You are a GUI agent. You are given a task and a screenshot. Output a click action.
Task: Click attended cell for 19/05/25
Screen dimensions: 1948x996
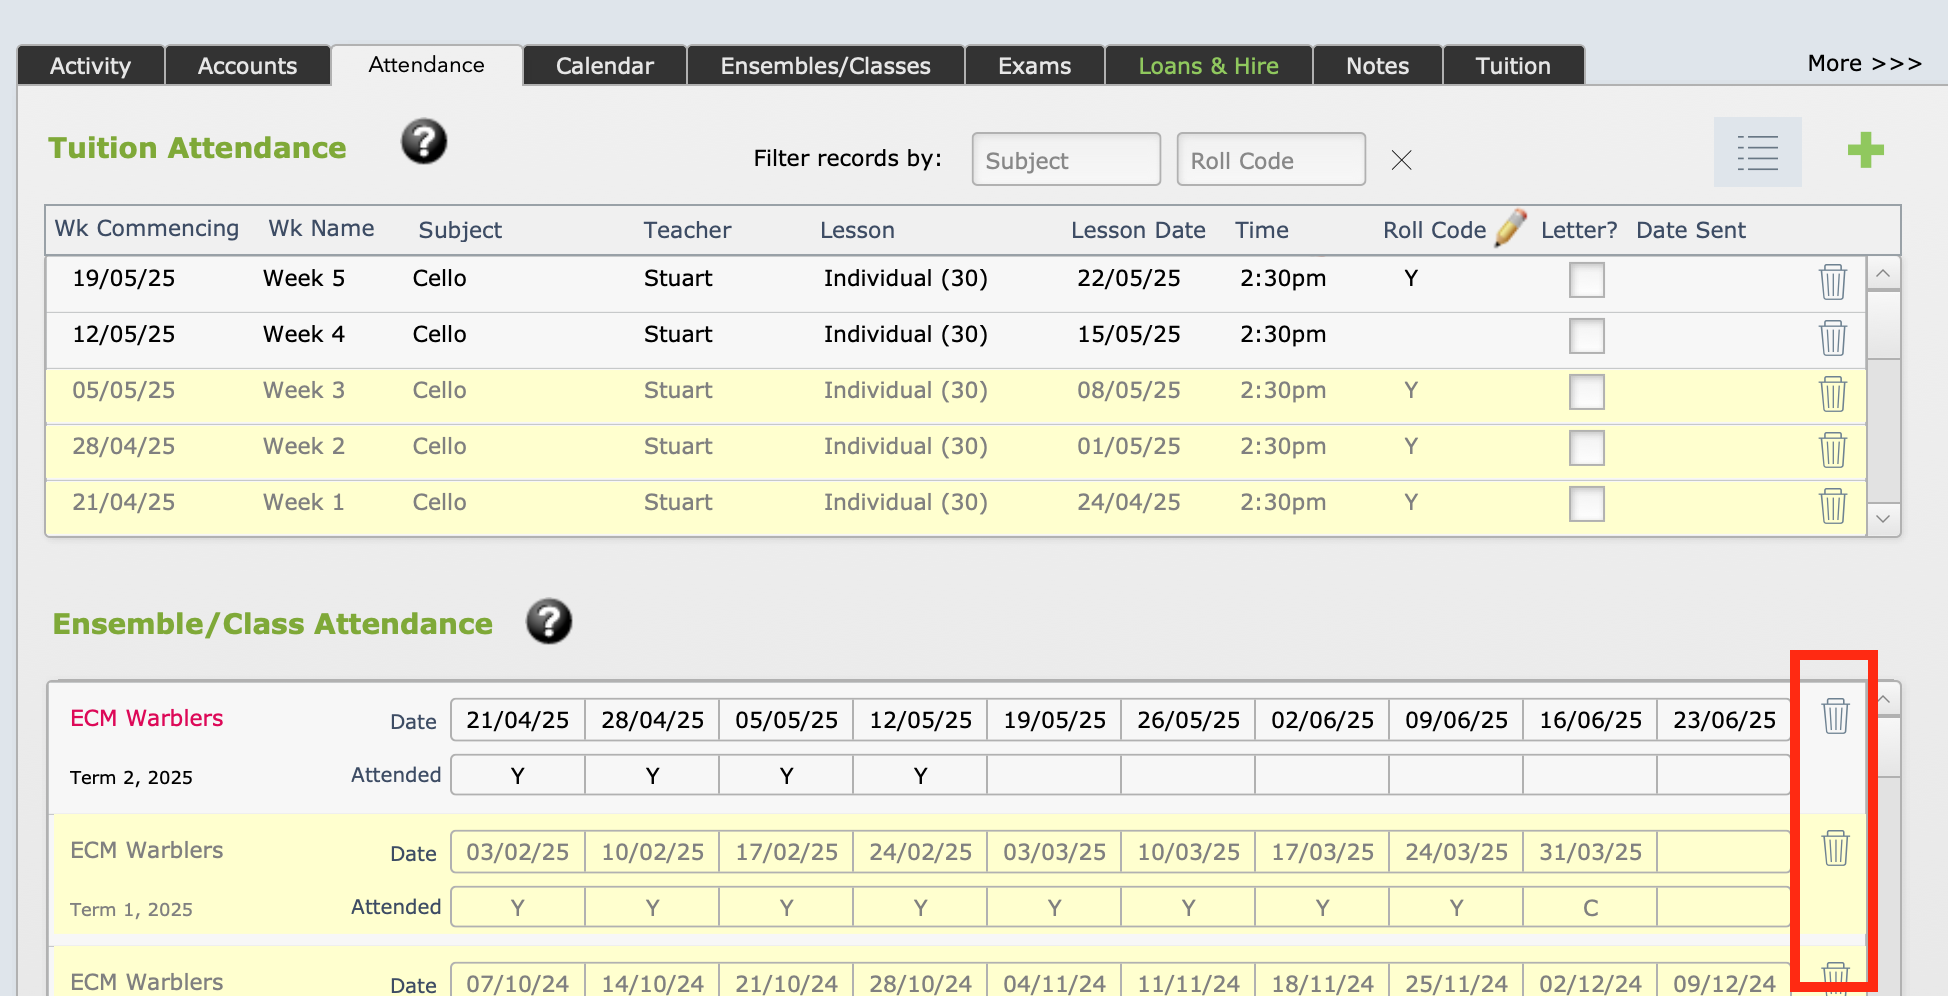click(x=1054, y=775)
